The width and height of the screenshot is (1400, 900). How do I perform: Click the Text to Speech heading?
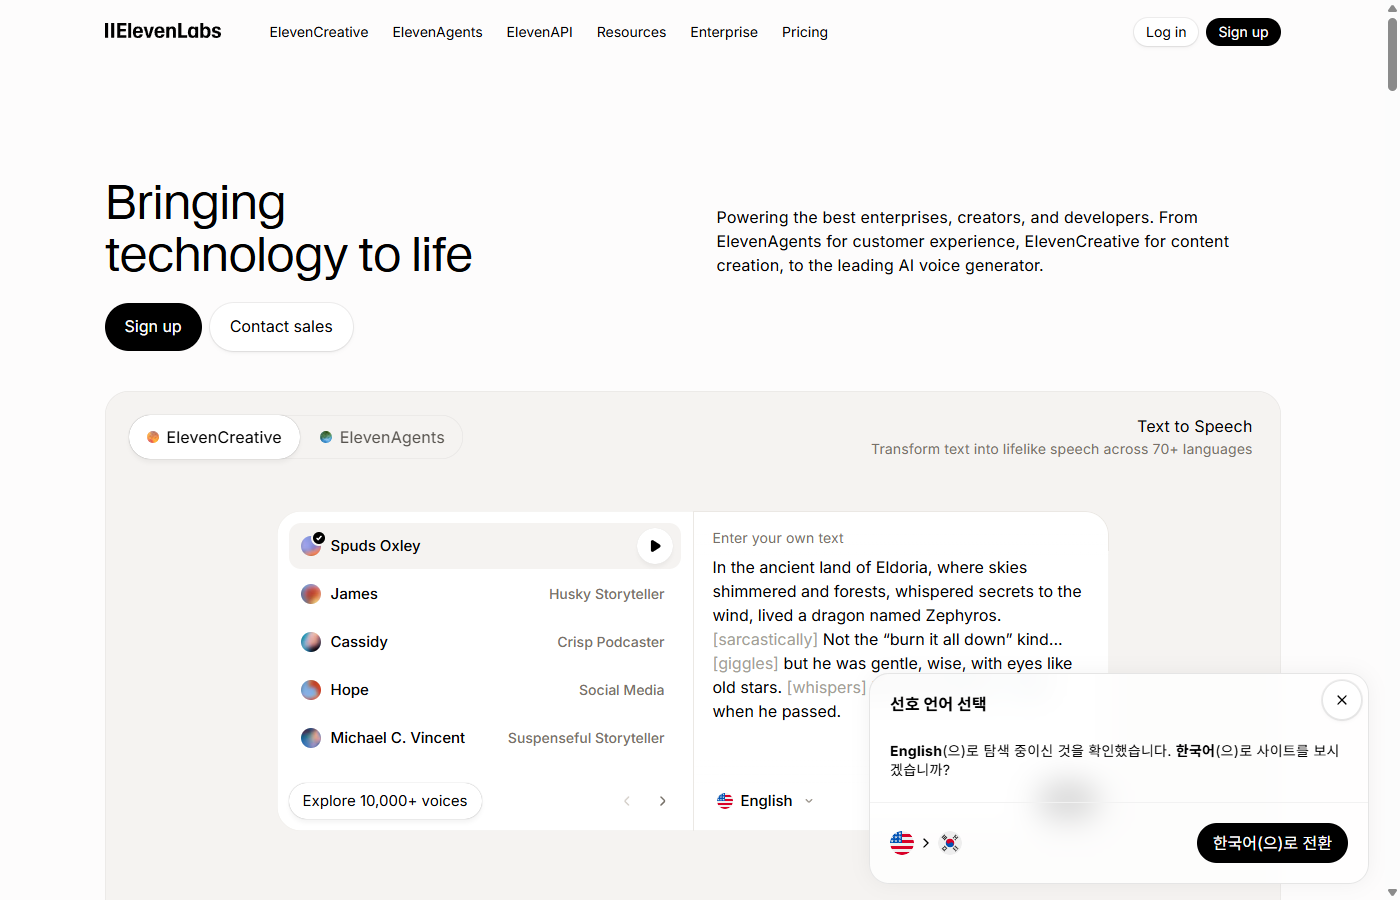click(1194, 426)
